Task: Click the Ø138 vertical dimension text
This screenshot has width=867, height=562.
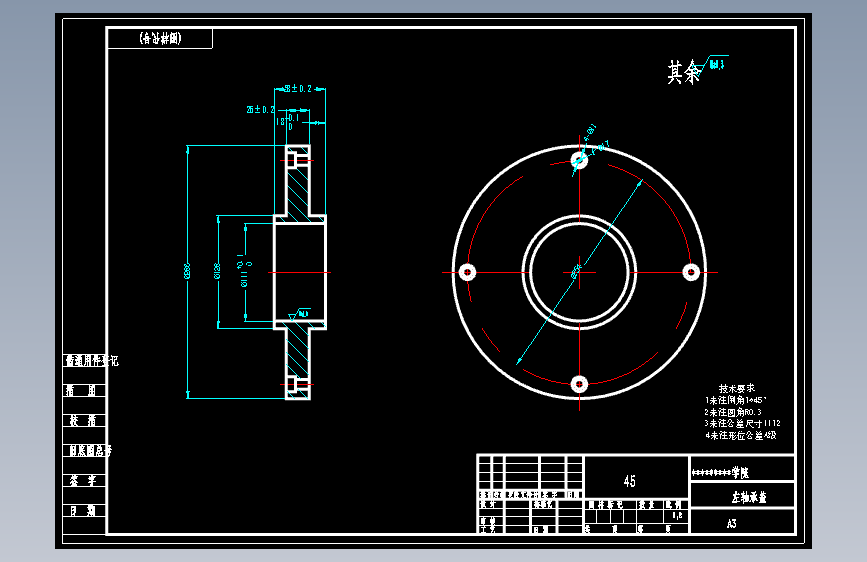Action: (217, 271)
